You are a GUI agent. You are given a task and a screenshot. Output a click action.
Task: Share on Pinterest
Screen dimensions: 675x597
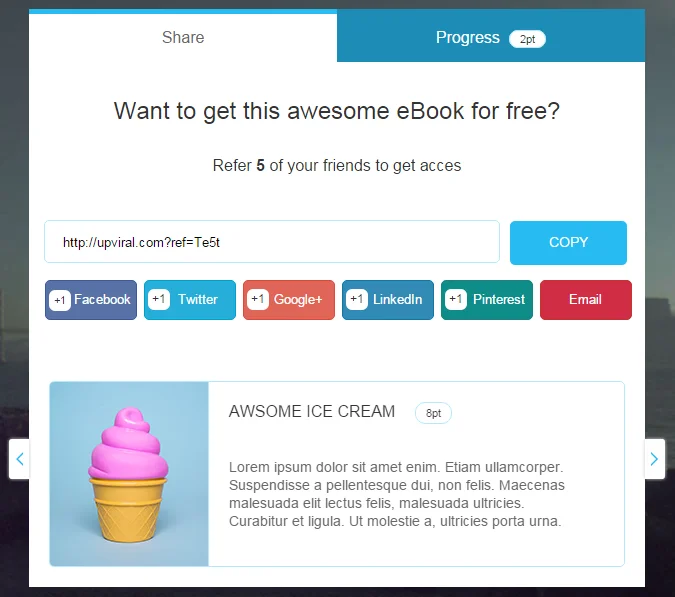coord(487,300)
